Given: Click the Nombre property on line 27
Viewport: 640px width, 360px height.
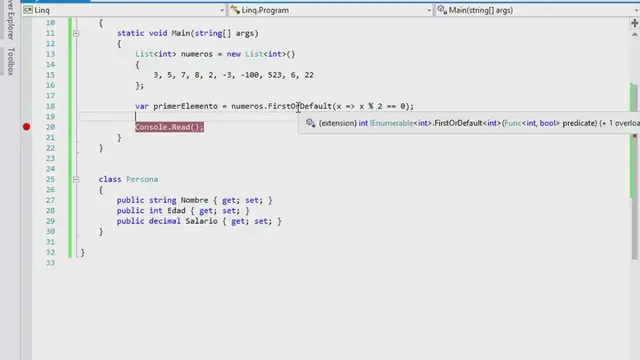Looking at the screenshot, I should coord(194,200).
